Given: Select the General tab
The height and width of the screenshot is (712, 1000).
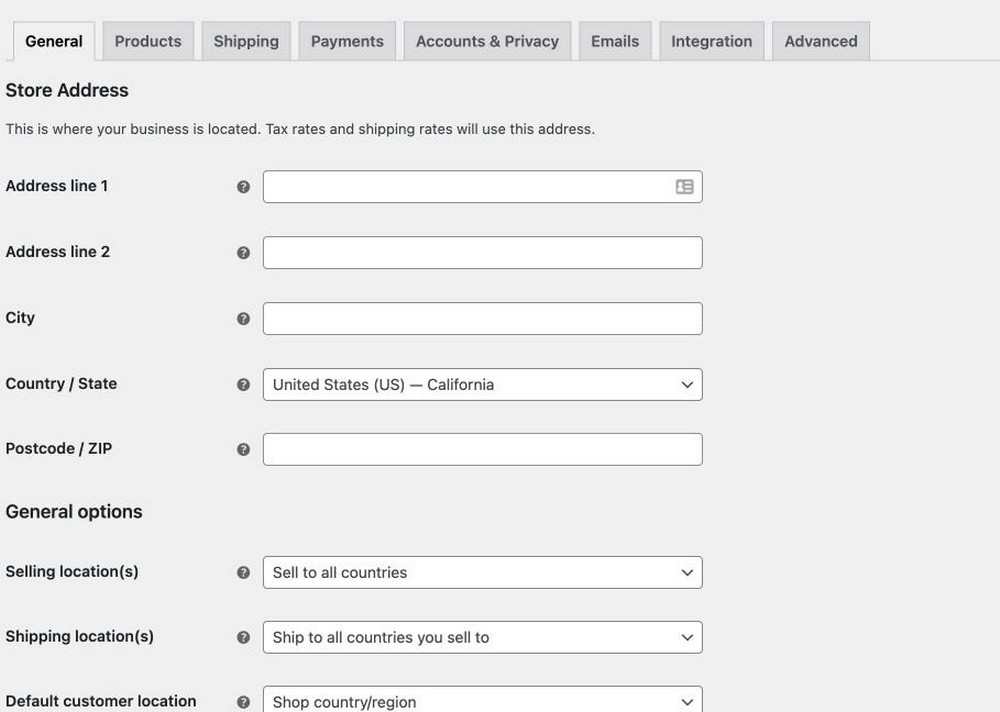Looking at the screenshot, I should 54,41.
